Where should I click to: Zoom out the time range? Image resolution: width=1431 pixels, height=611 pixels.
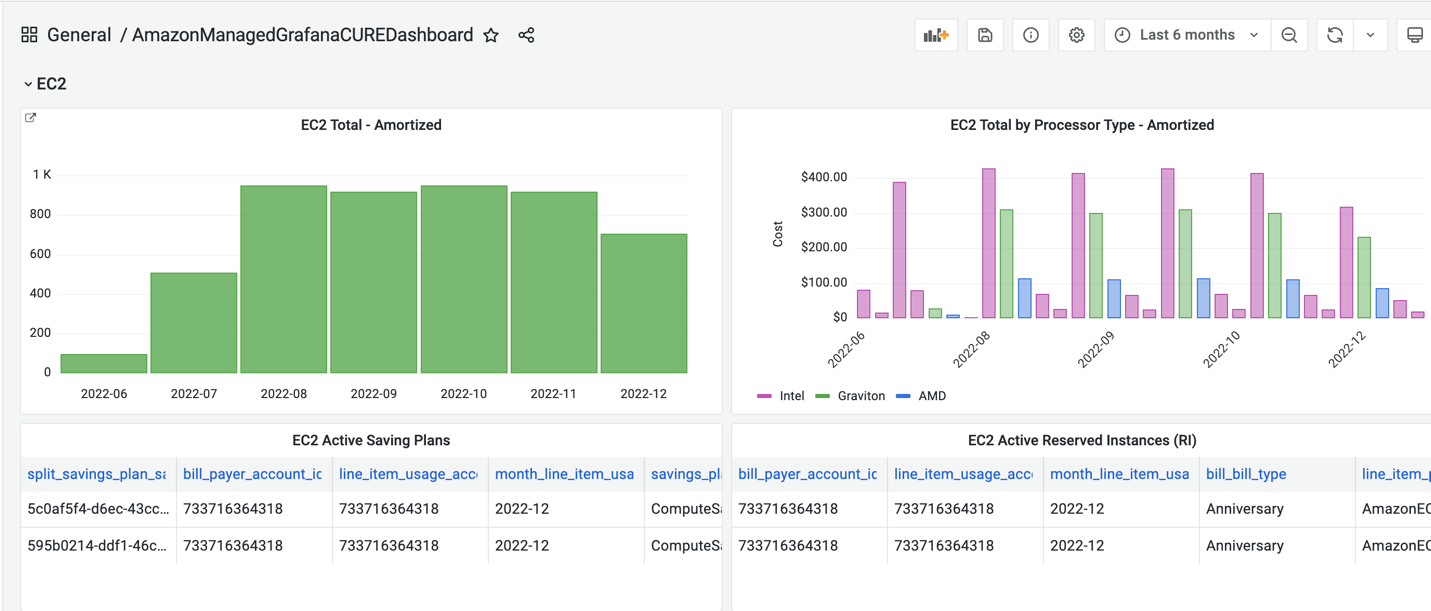1290,34
